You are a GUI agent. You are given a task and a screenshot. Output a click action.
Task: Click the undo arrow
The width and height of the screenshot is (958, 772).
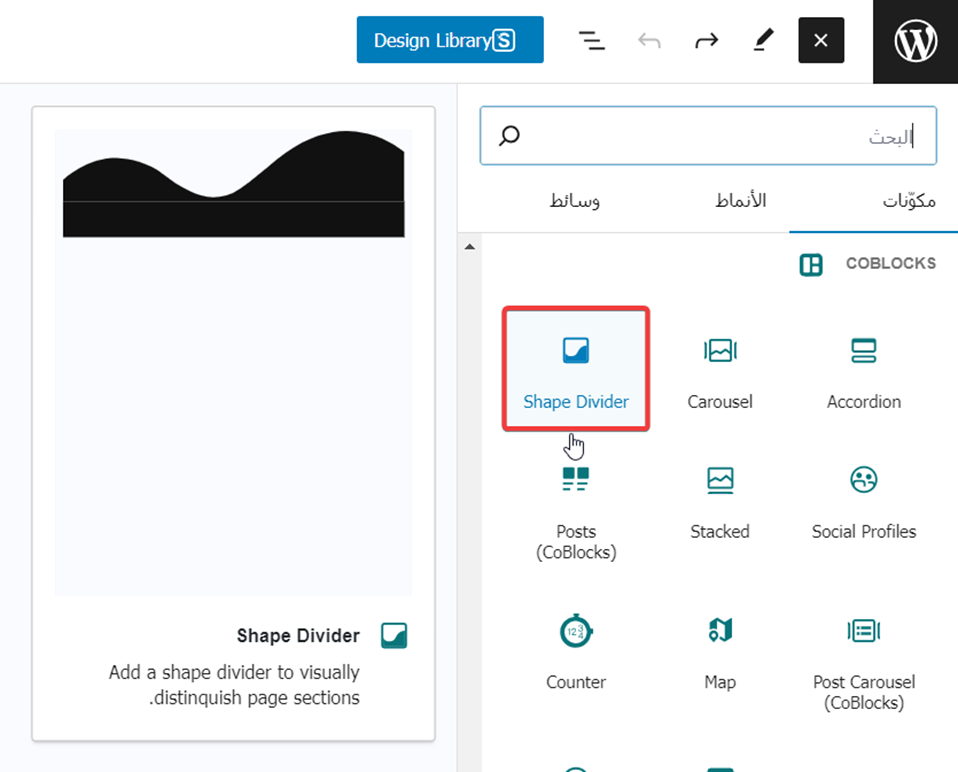click(650, 41)
